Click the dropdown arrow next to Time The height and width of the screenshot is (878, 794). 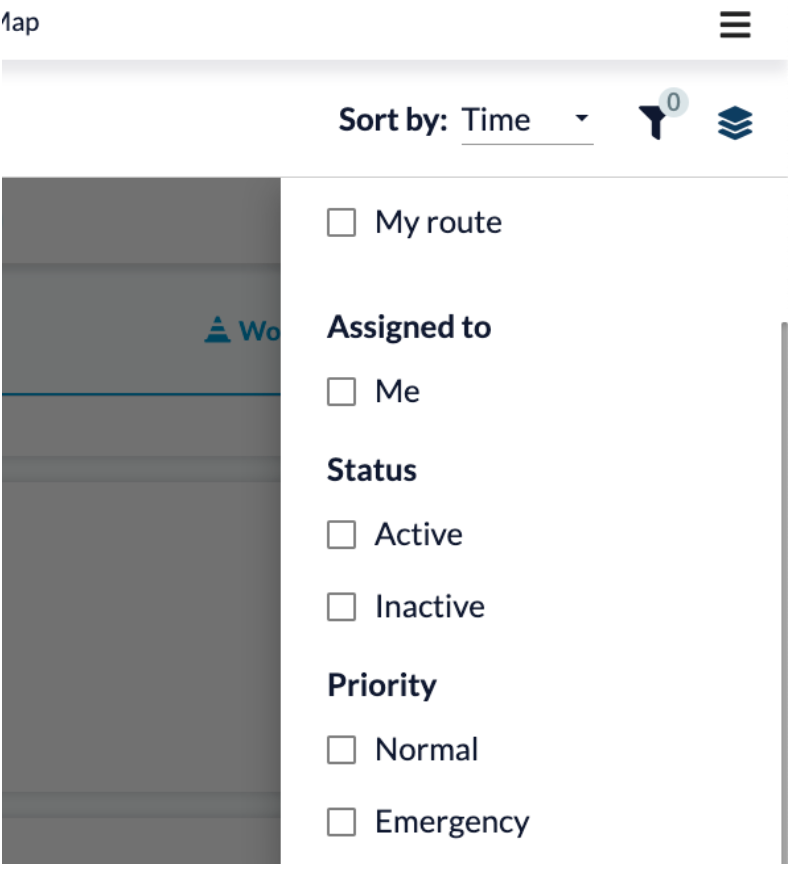pos(580,120)
